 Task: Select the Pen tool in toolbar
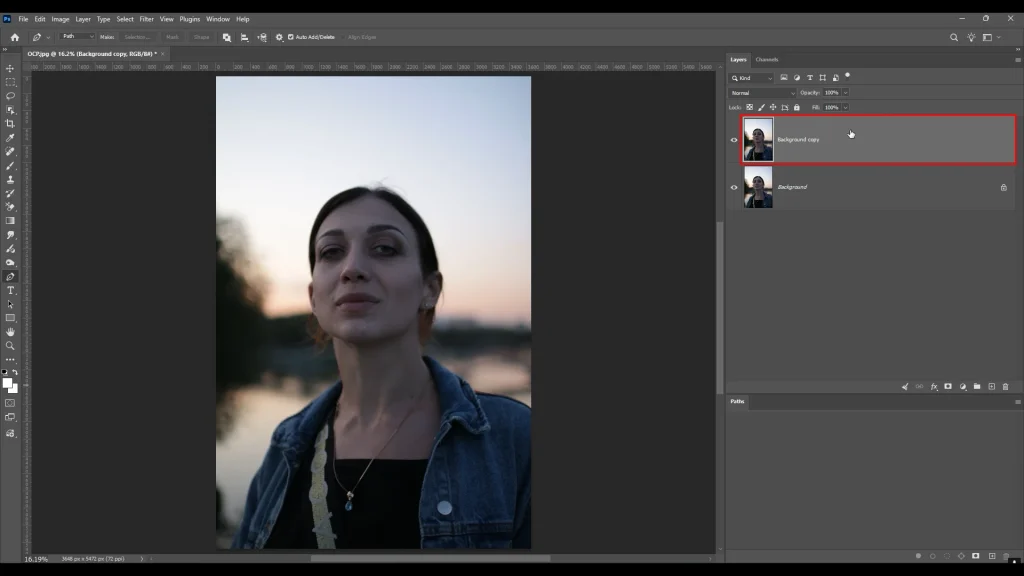pyautogui.click(x=10, y=276)
